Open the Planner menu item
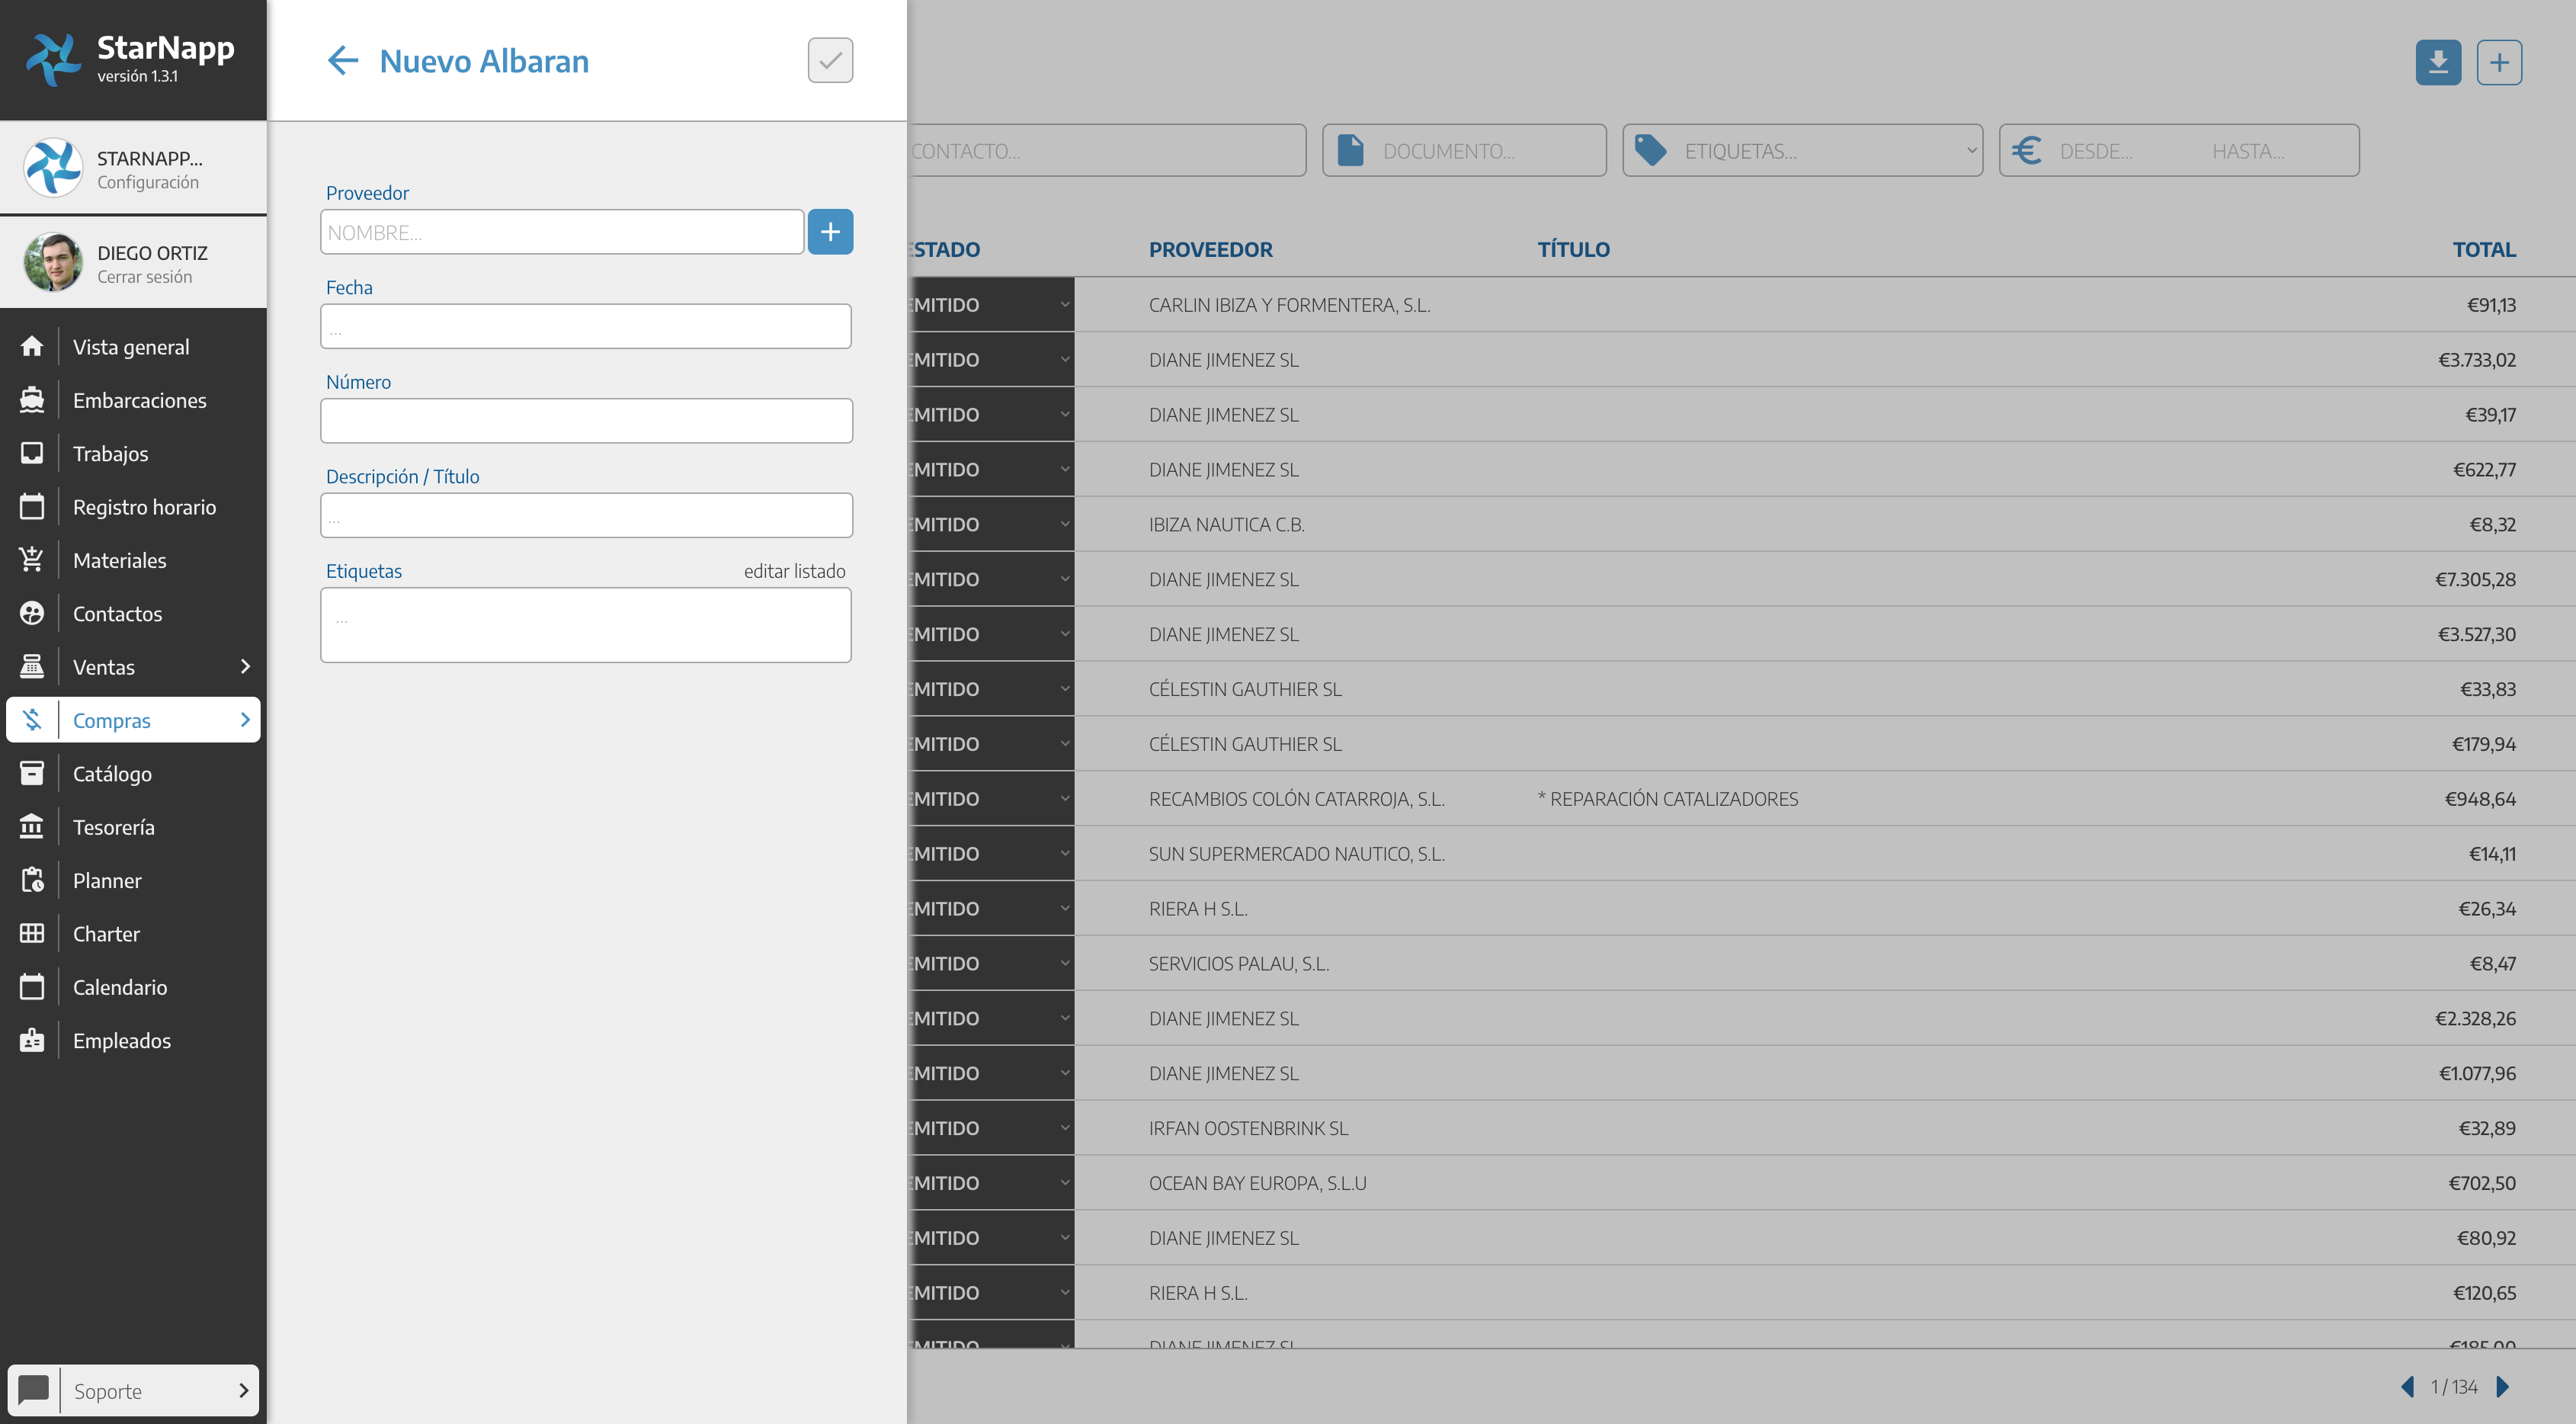The height and width of the screenshot is (1424, 2576). [107, 881]
